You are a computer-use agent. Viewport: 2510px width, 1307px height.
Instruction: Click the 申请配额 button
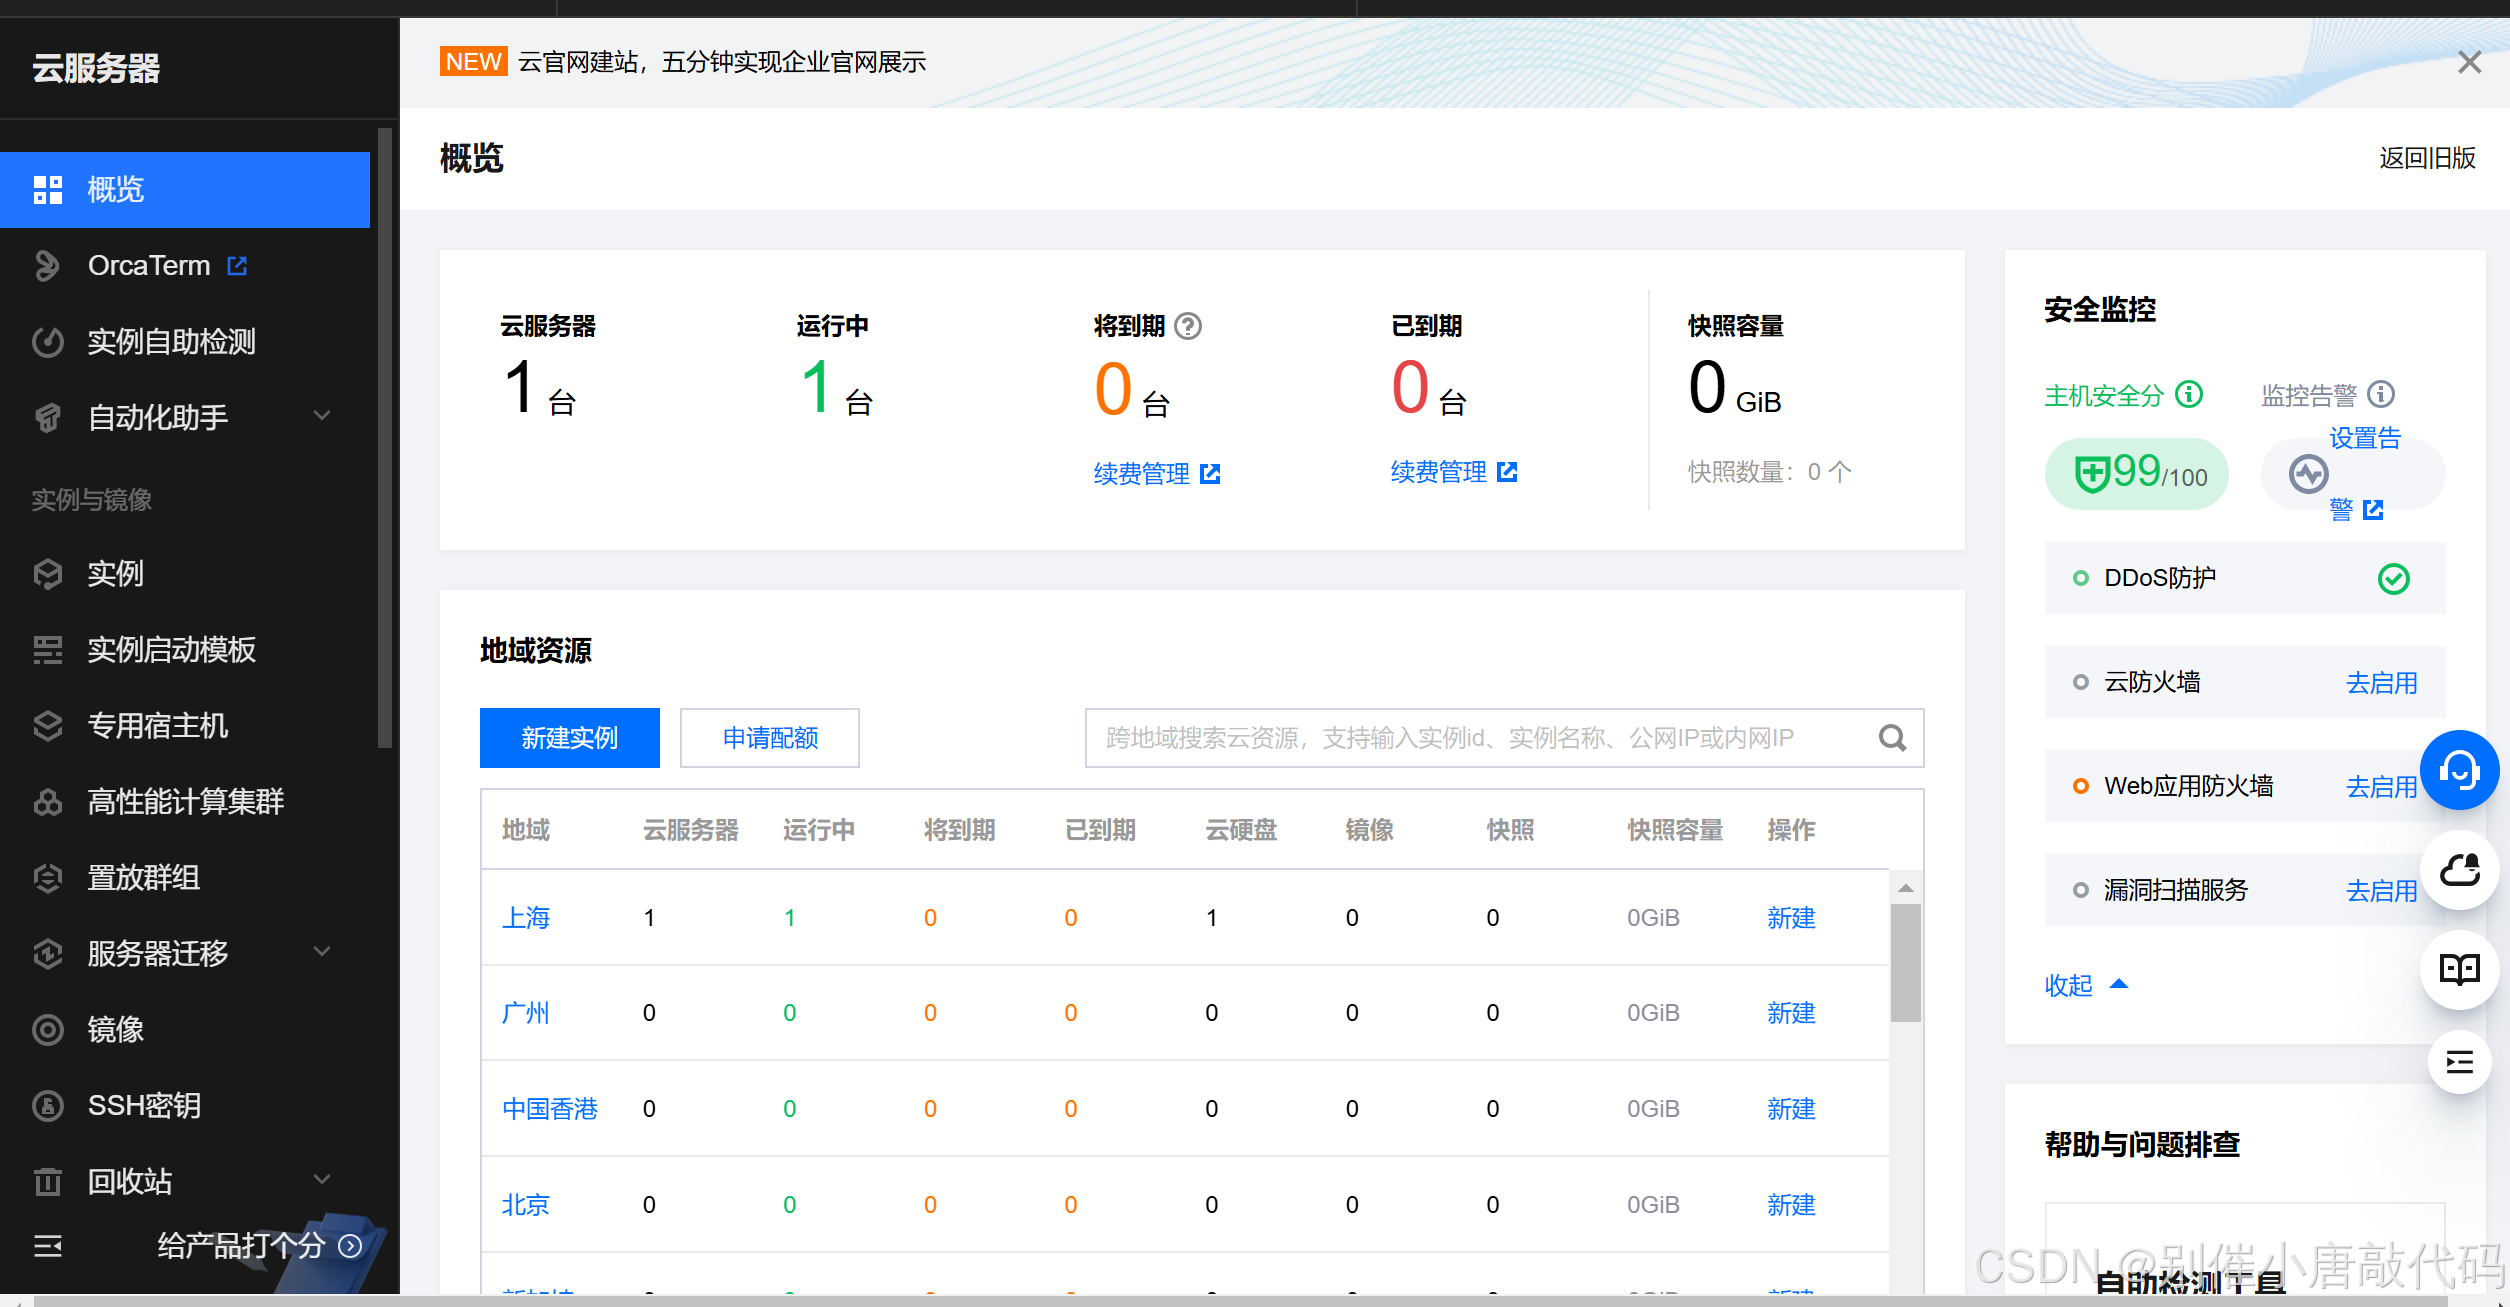click(x=769, y=738)
